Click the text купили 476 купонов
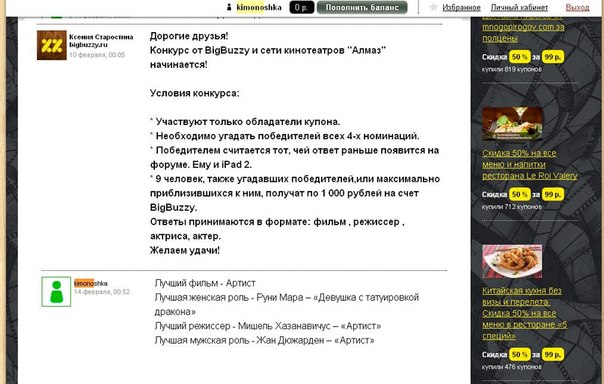Screen dimensions: 604x384 [512, 367]
